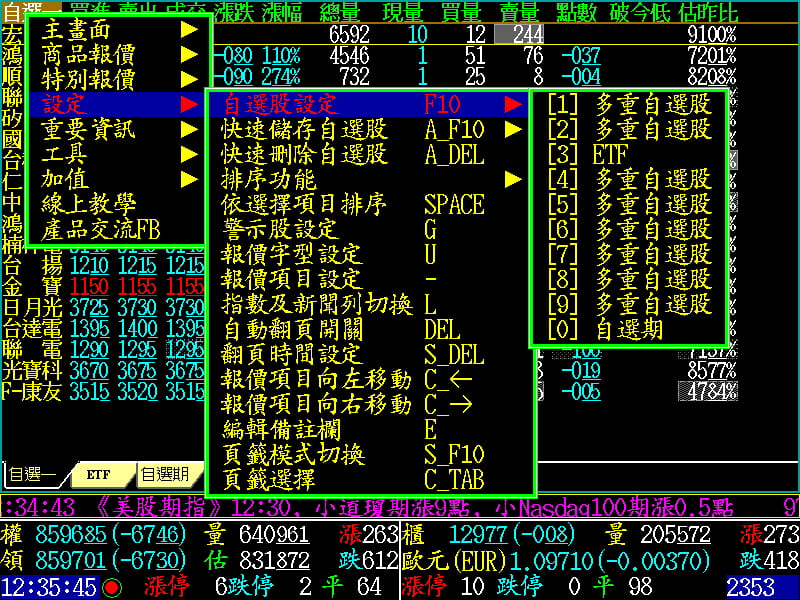
Task: Select 線上教學 from the main menu
Action: coord(88,204)
